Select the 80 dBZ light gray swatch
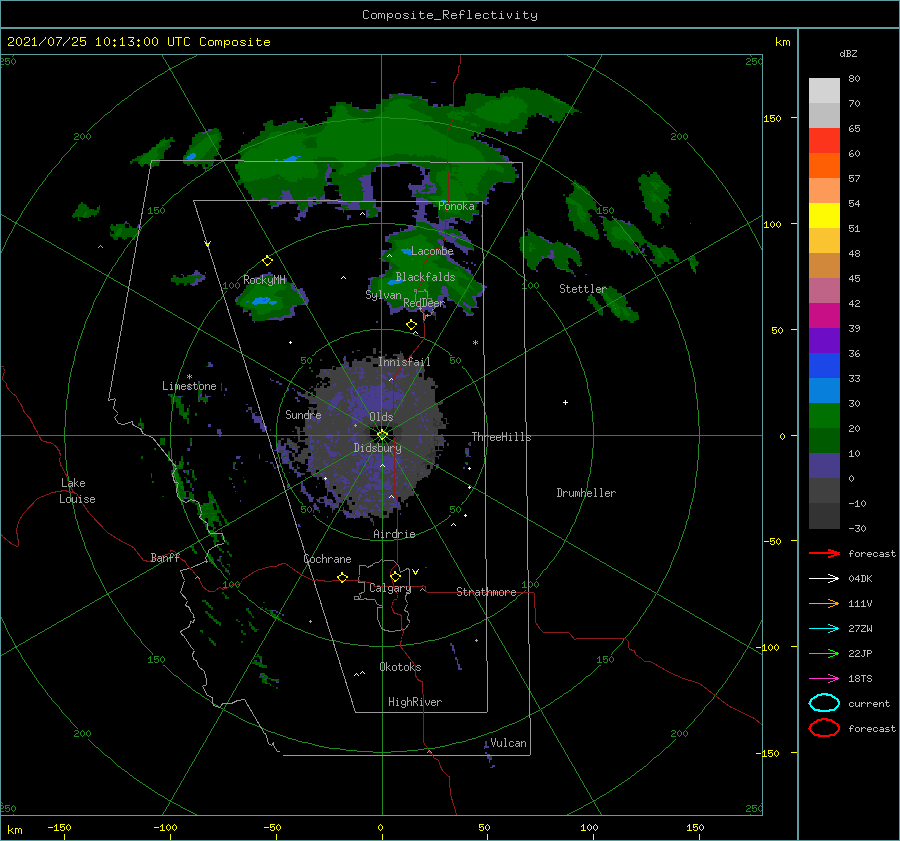 pyautogui.click(x=824, y=90)
